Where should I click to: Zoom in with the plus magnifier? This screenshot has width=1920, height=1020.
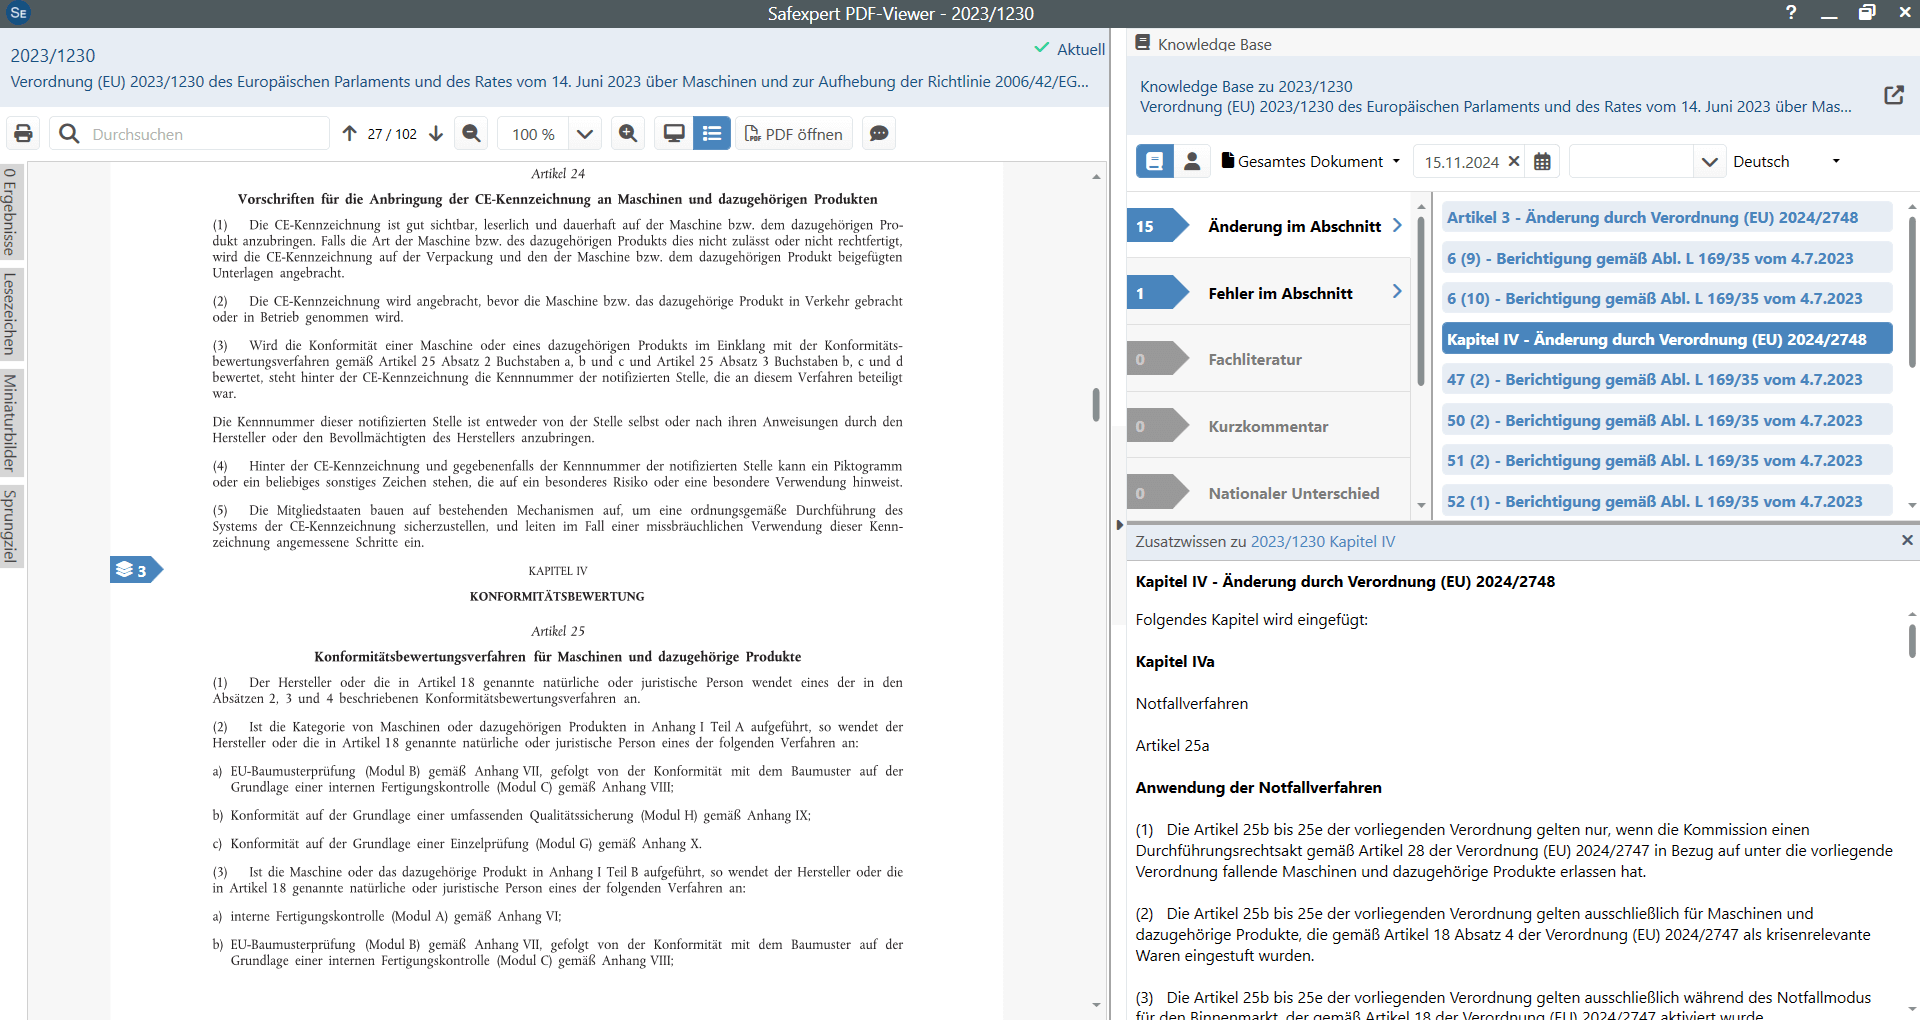628,134
